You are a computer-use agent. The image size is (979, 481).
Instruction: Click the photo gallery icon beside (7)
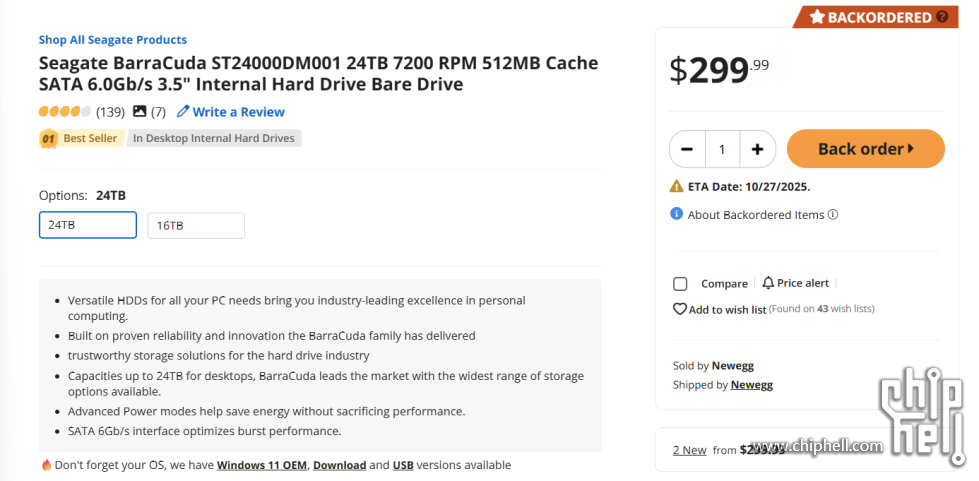coord(139,112)
